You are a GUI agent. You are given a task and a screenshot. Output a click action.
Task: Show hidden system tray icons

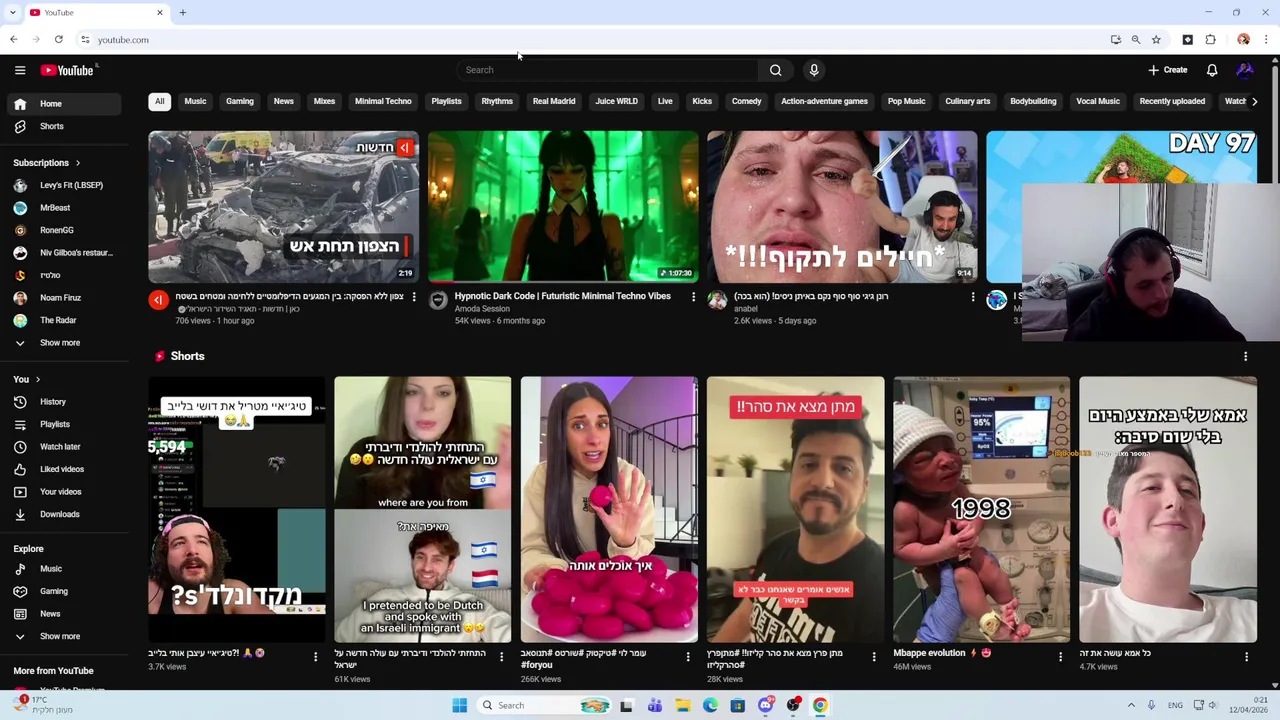point(1131,705)
